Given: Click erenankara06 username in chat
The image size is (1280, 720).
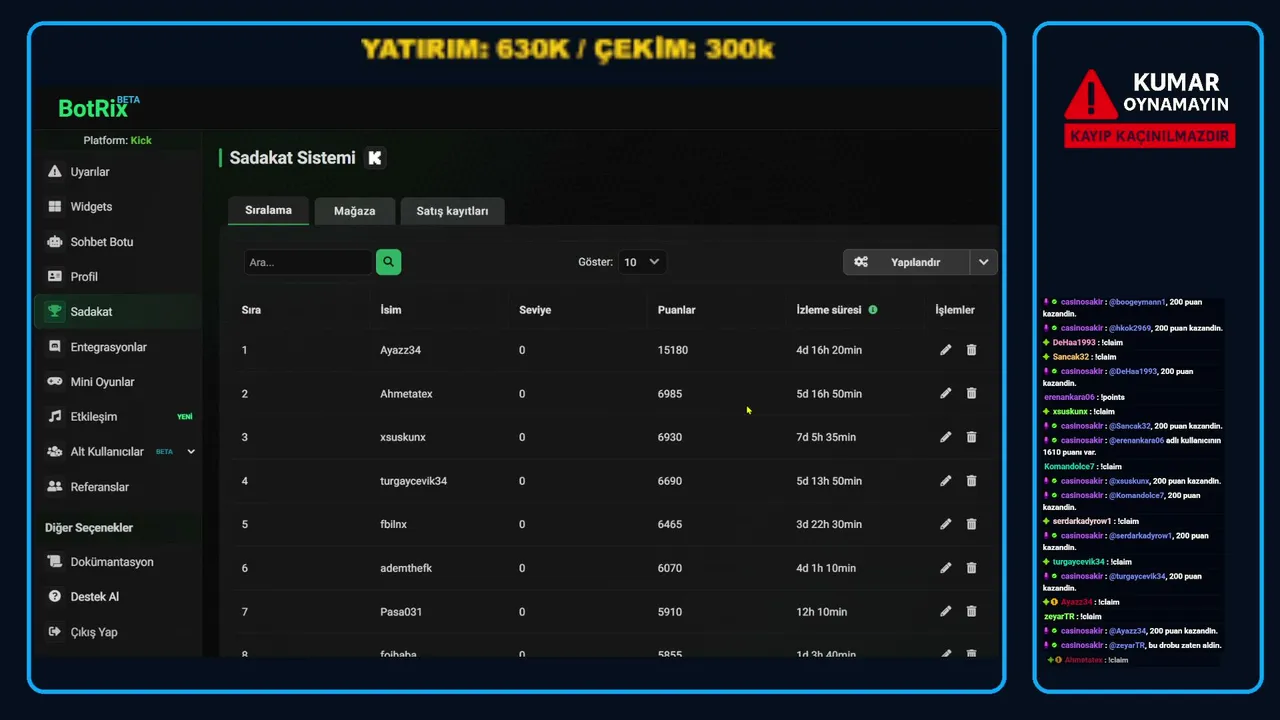Looking at the screenshot, I should pyautogui.click(x=1069, y=397).
